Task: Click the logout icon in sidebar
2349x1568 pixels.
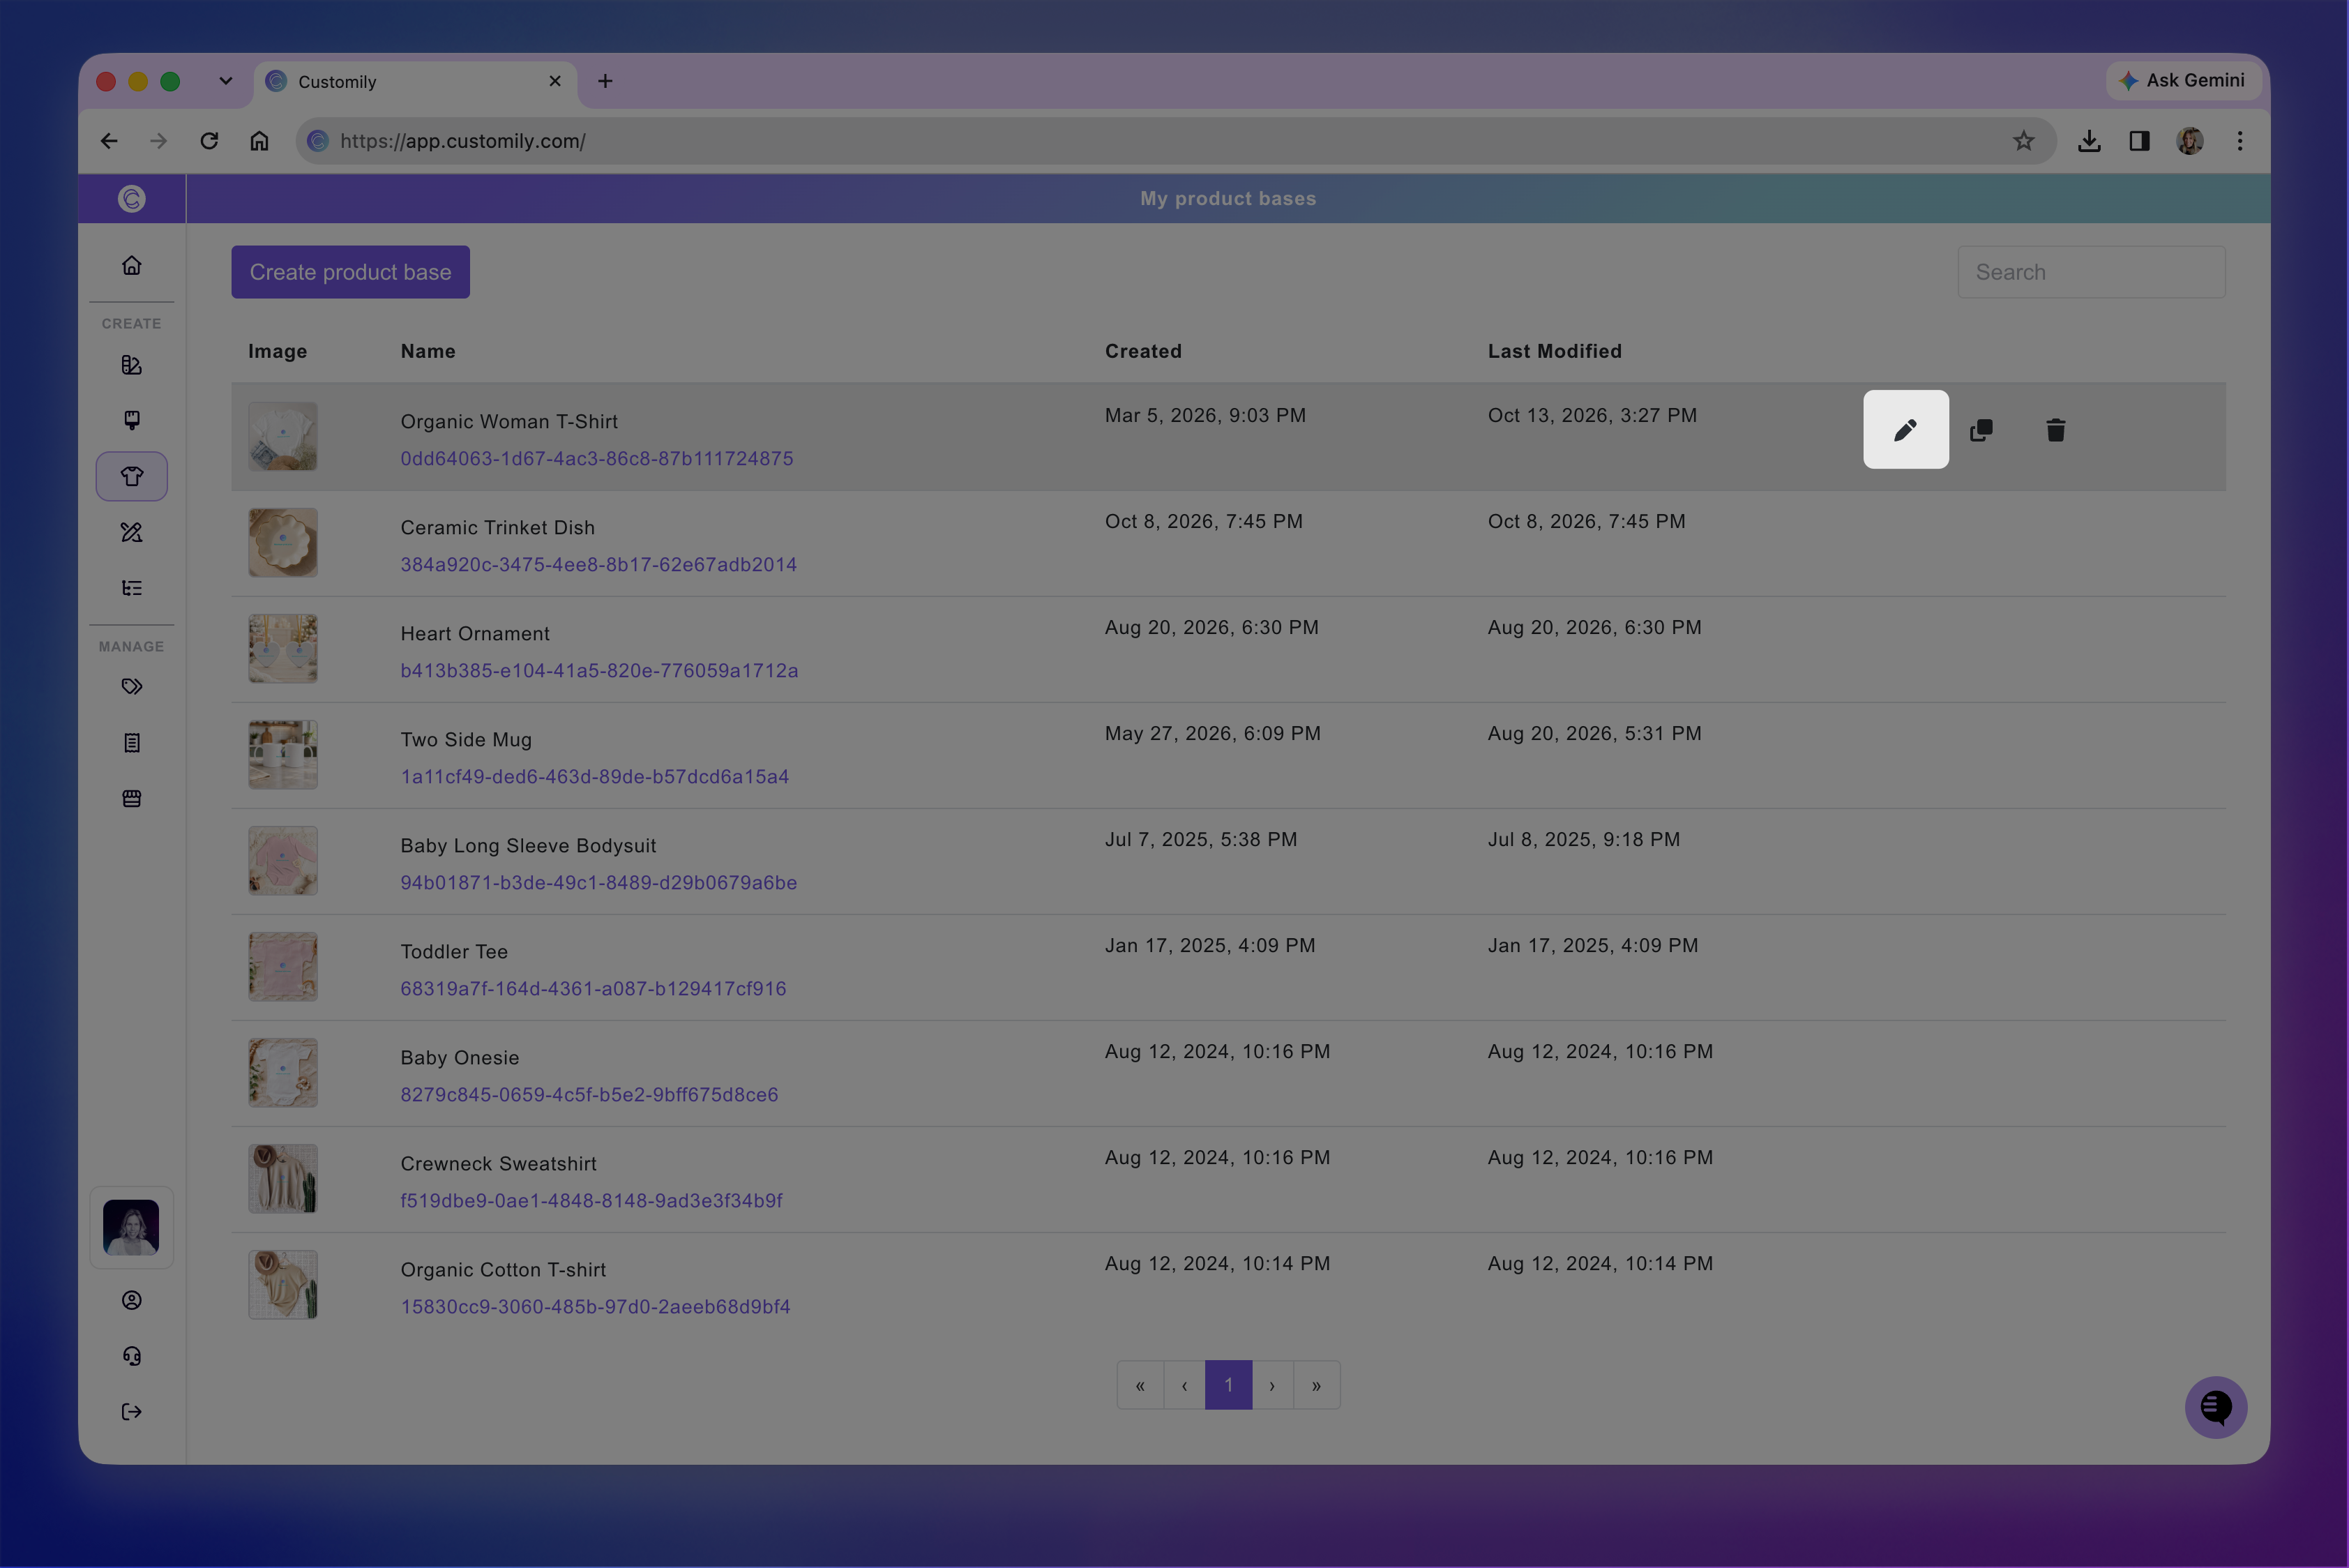Action: (x=132, y=1412)
